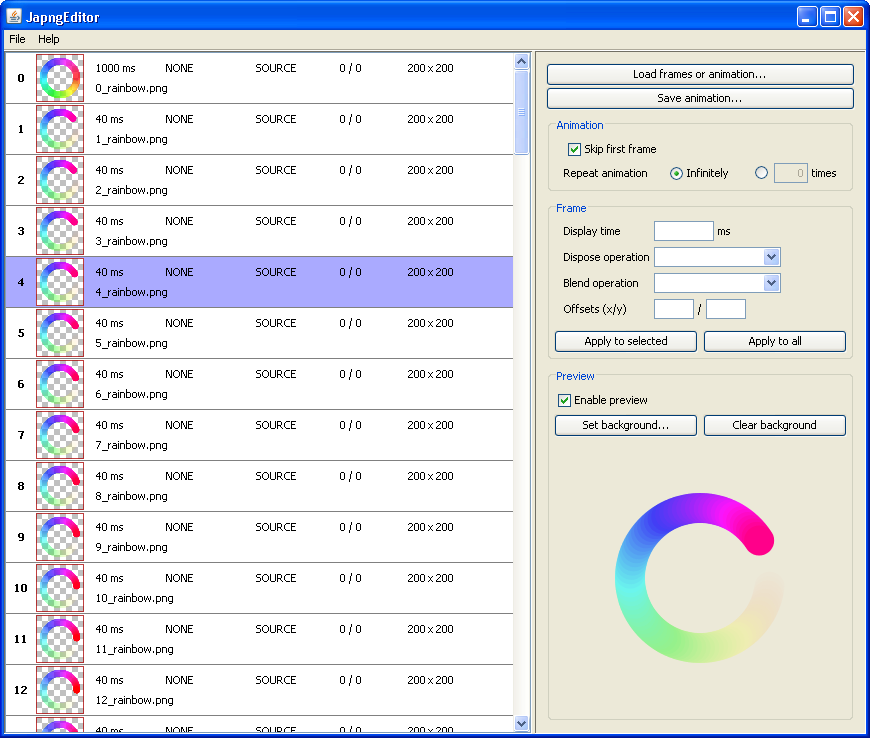Click the 9_rainbow.png file name

coord(131,548)
